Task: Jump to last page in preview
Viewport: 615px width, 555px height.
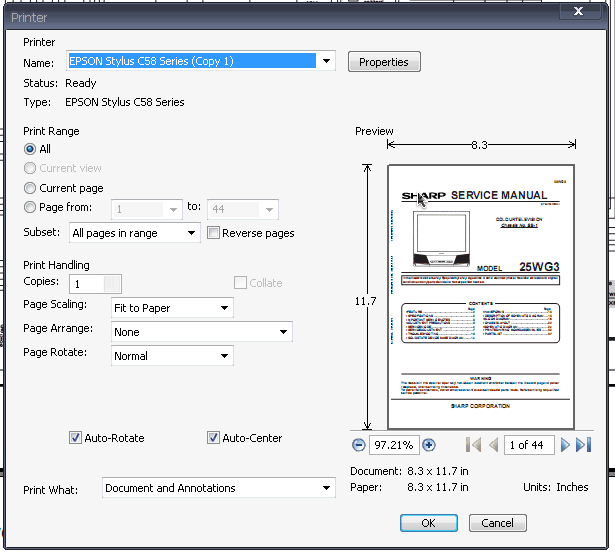Action: pyautogui.click(x=584, y=445)
